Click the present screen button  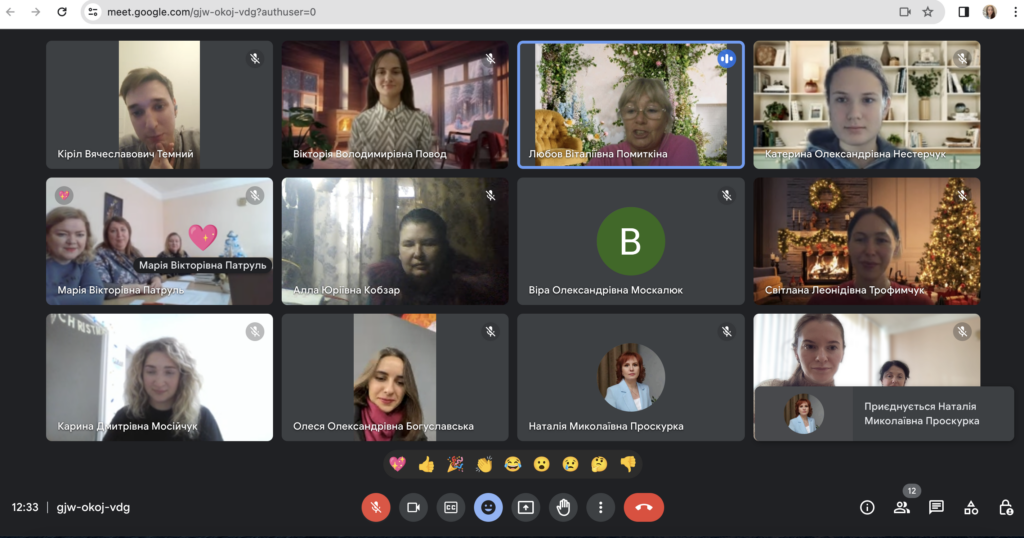(x=526, y=507)
